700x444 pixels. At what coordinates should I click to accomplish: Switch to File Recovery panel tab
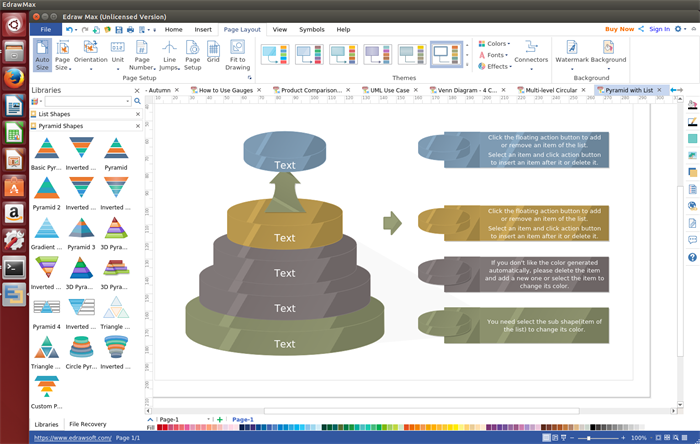pyautogui.click(x=87, y=424)
